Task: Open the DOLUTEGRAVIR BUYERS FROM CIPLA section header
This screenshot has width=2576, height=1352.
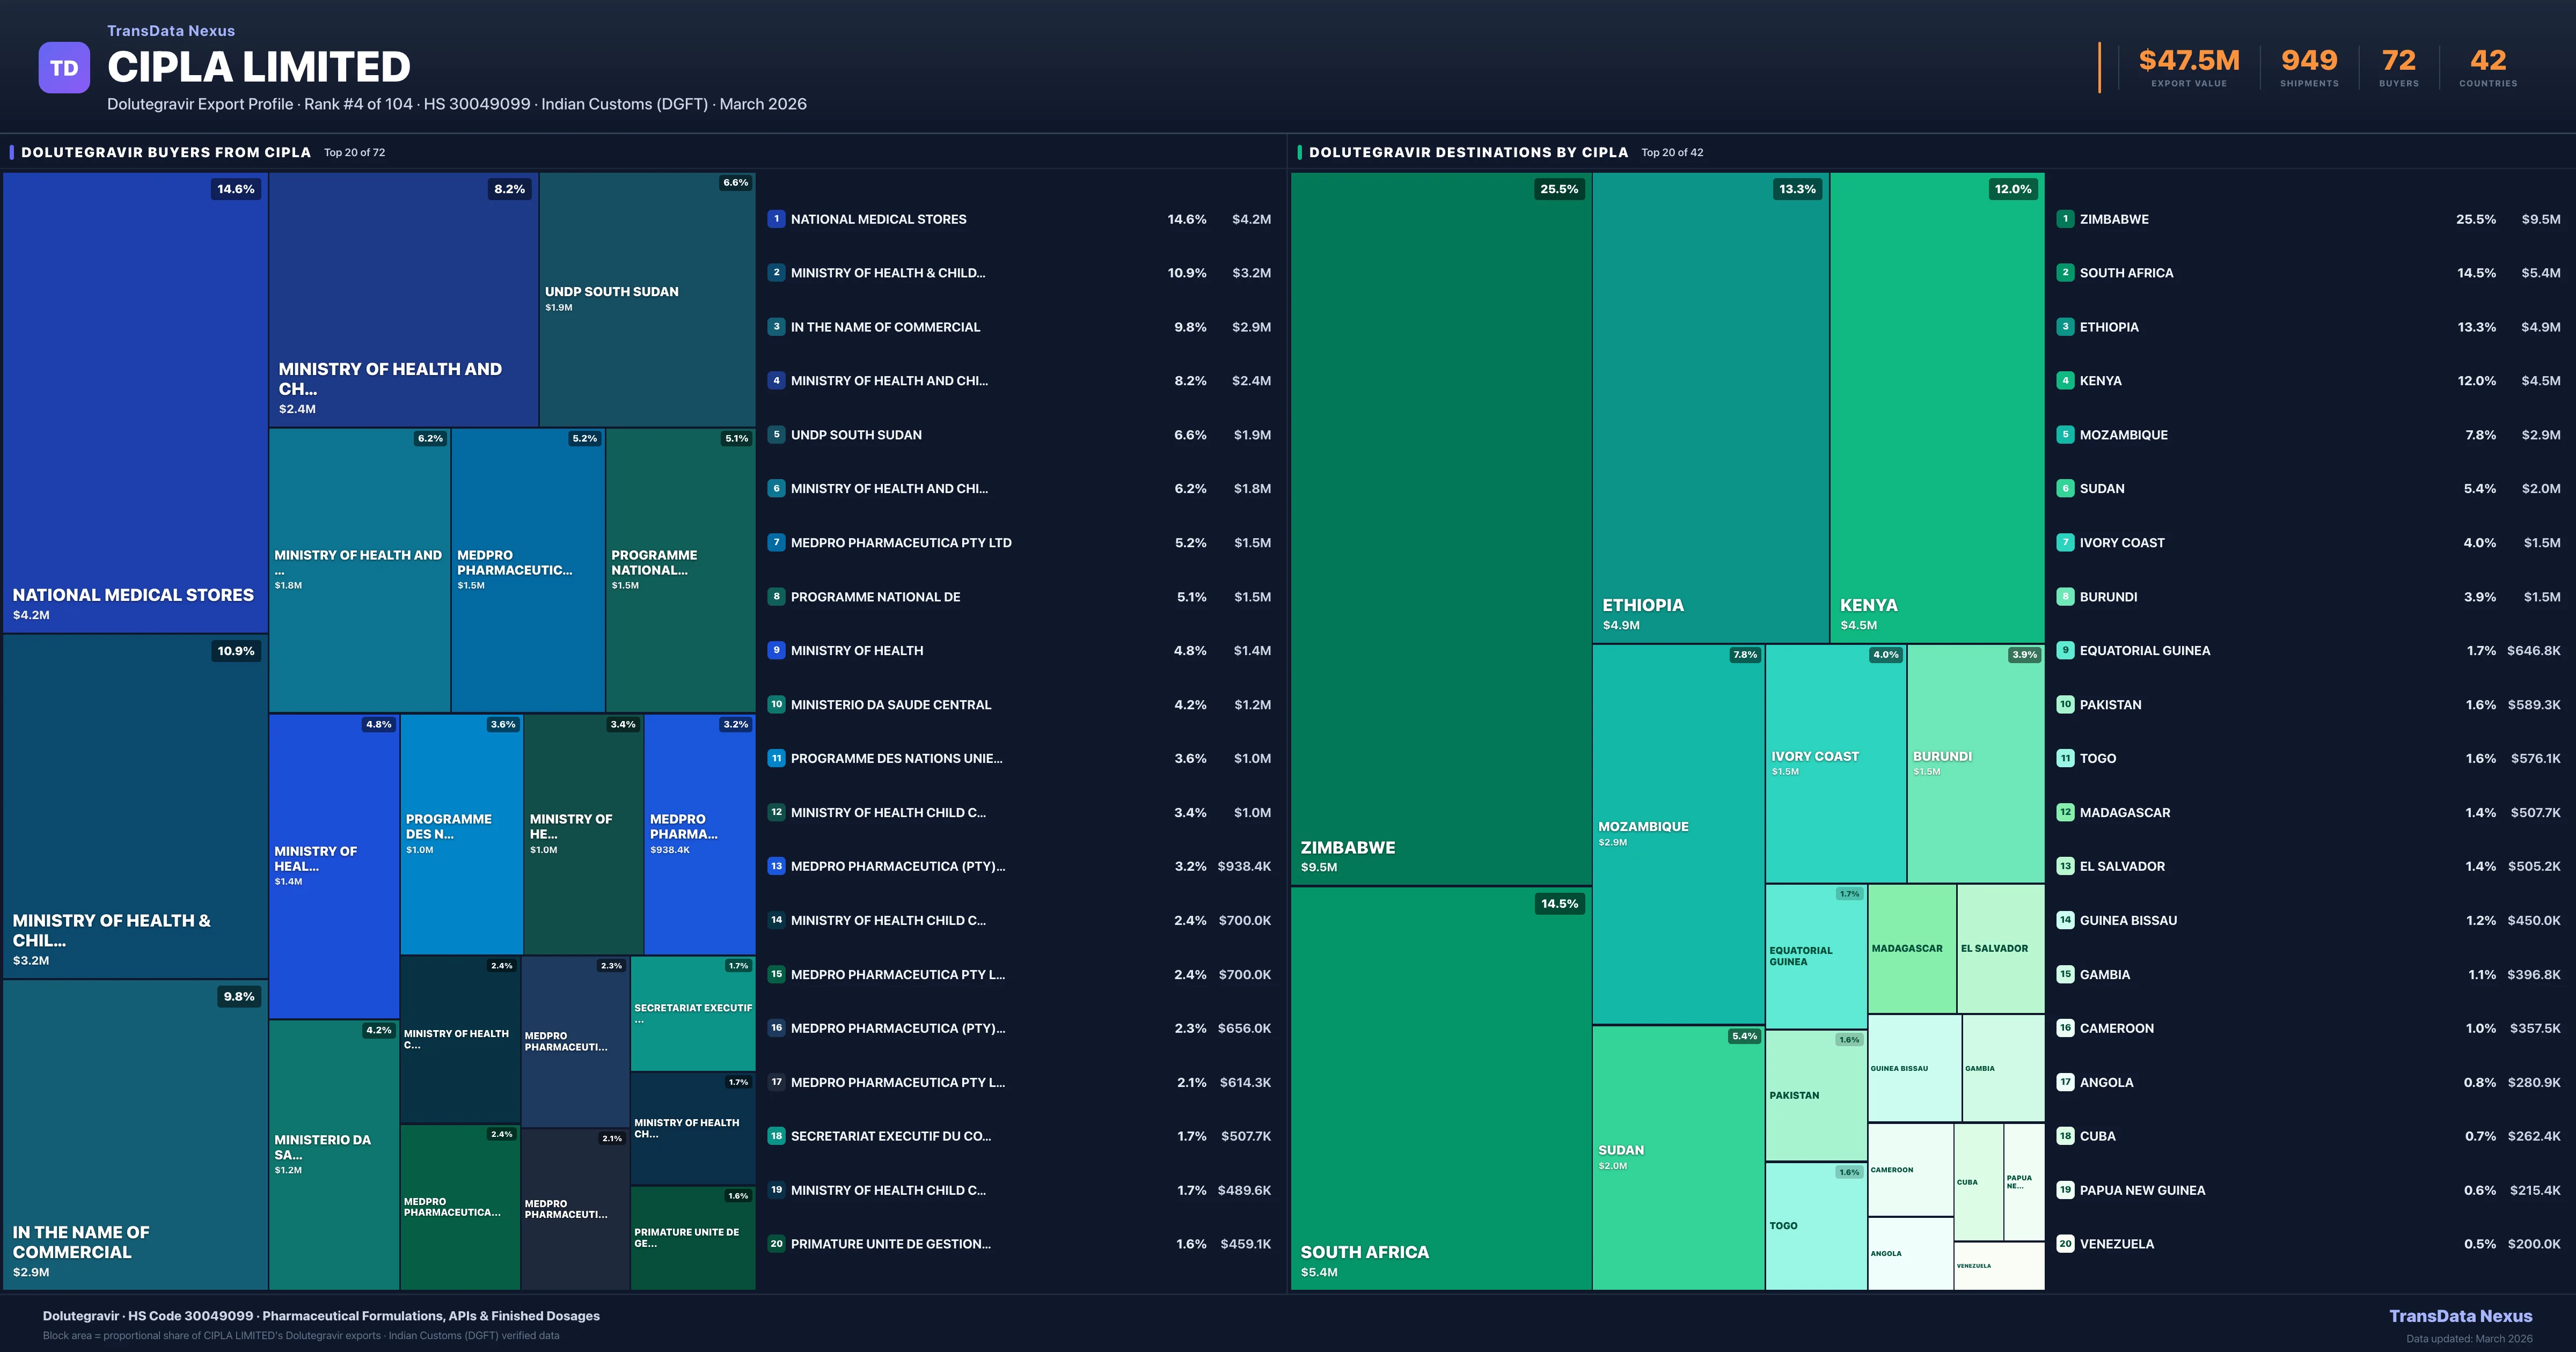Action: [165, 152]
